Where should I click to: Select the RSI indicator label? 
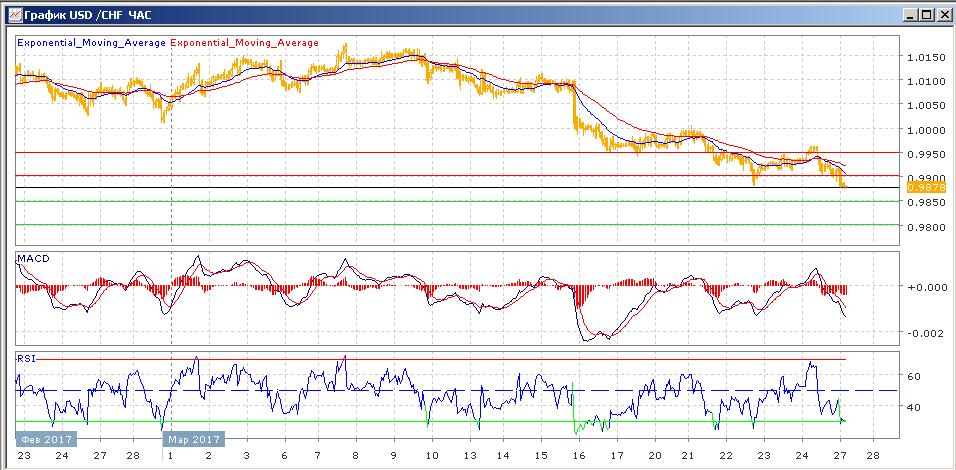pos(26,358)
